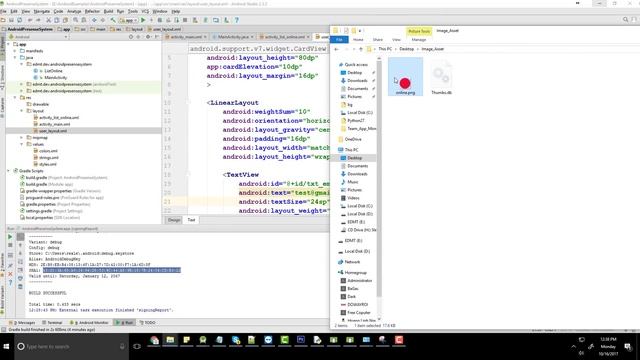640x360 pixels.
Task: Open the Messages tool window tab
Action: [22, 322]
